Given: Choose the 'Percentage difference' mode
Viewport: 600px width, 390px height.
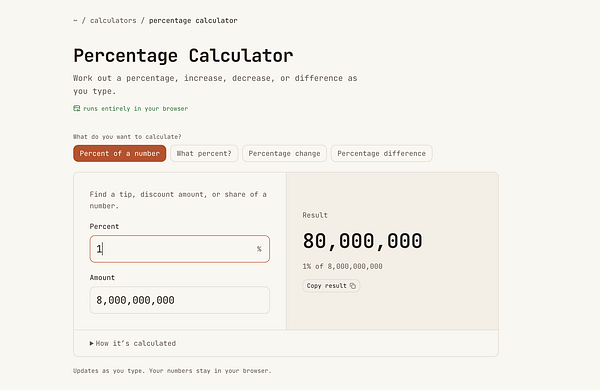Looking at the screenshot, I should pos(382,153).
